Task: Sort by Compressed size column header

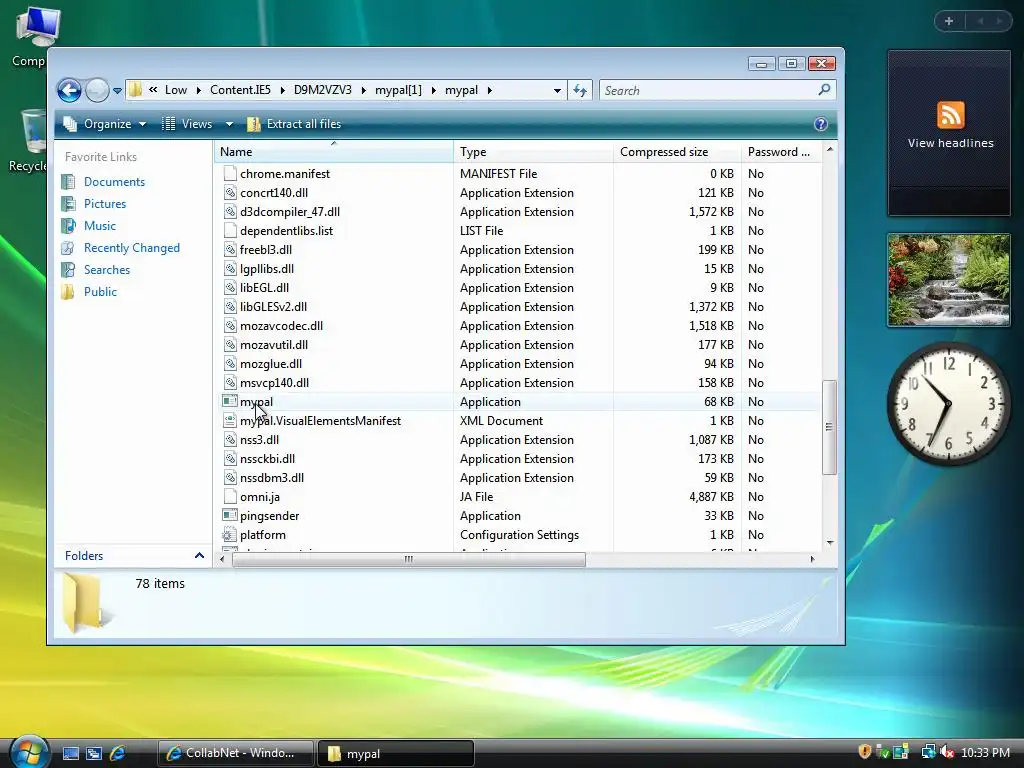Action: 677,152
